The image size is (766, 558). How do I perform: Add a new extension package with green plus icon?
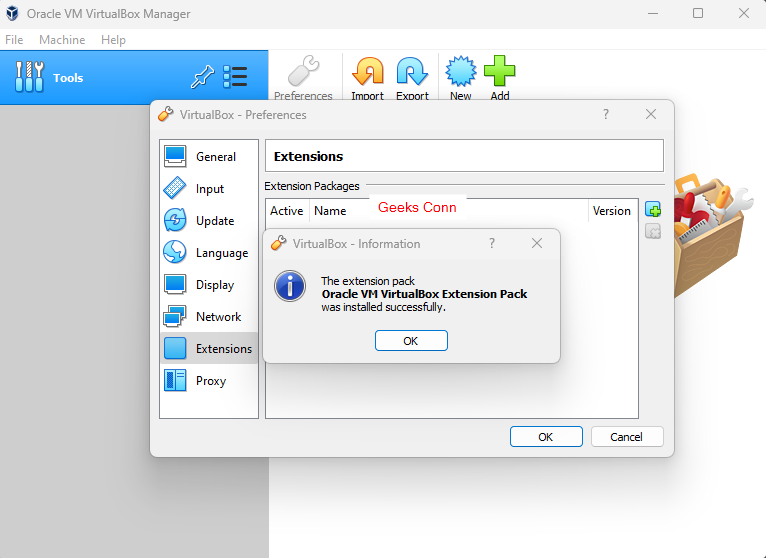(653, 209)
